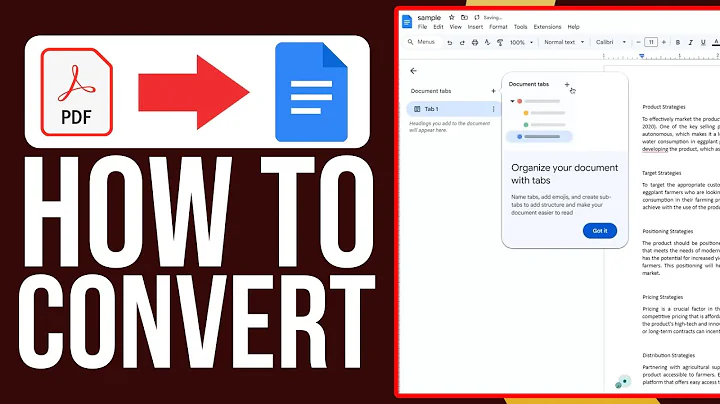Click the Organize your document with tabs text
This screenshot has width=720, height=404.
pos(564,174)
